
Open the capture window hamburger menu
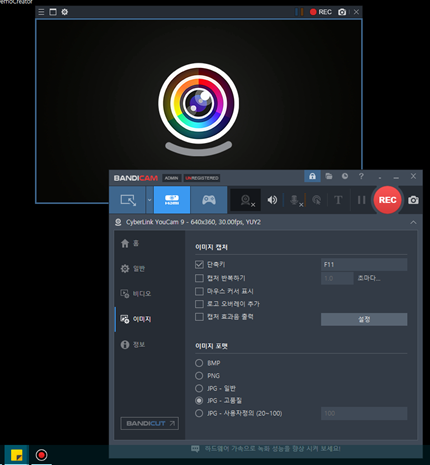(41, 12)
